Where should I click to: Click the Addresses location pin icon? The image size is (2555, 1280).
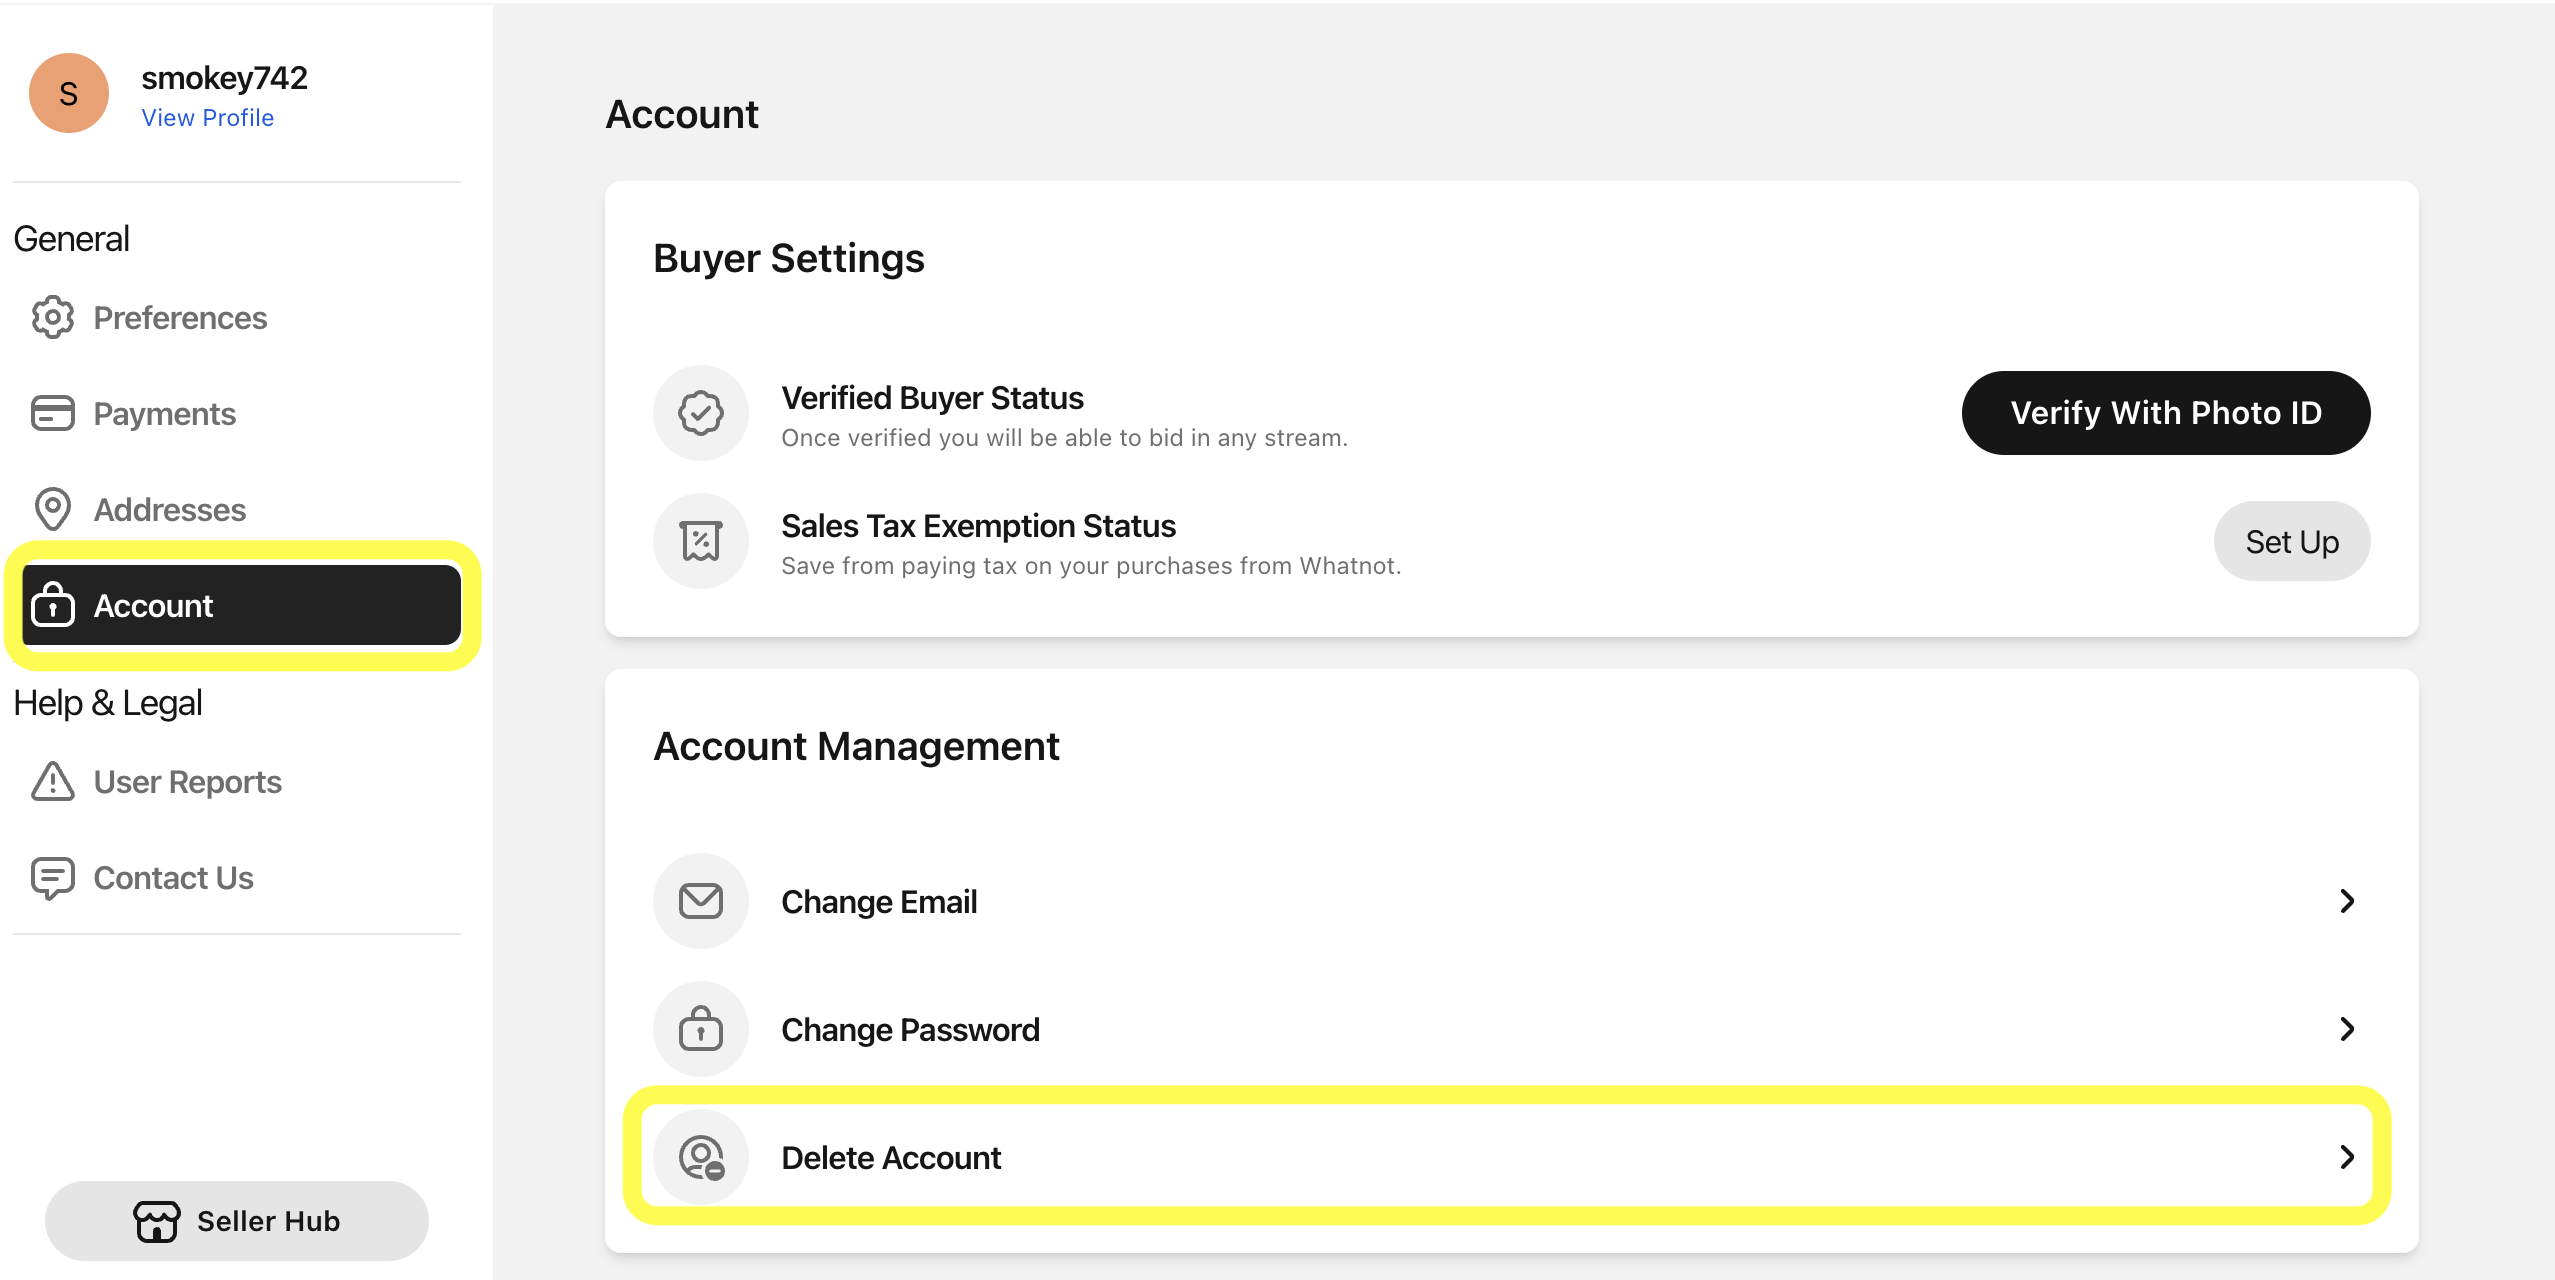[x=52, y=509]
